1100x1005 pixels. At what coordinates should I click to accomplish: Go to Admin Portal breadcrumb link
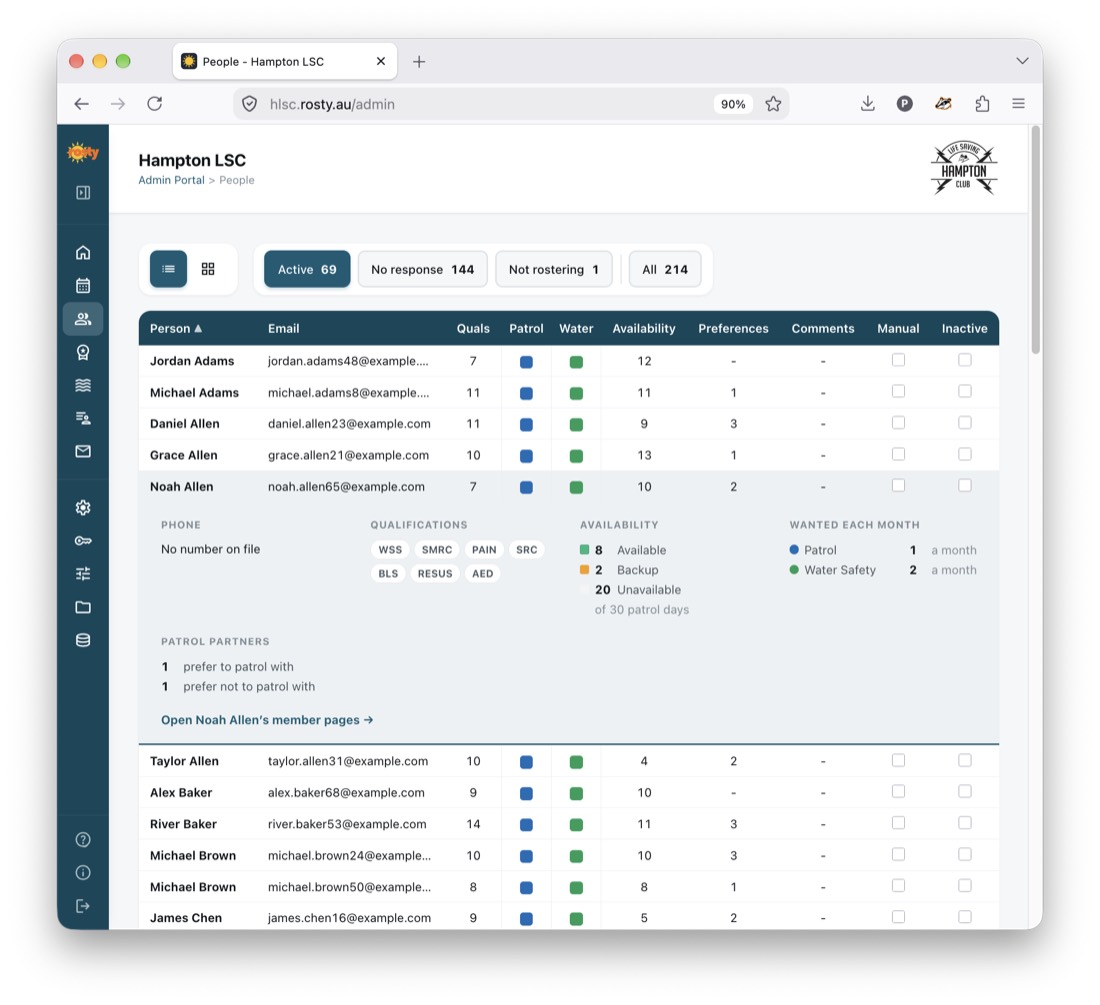[171, 180]
